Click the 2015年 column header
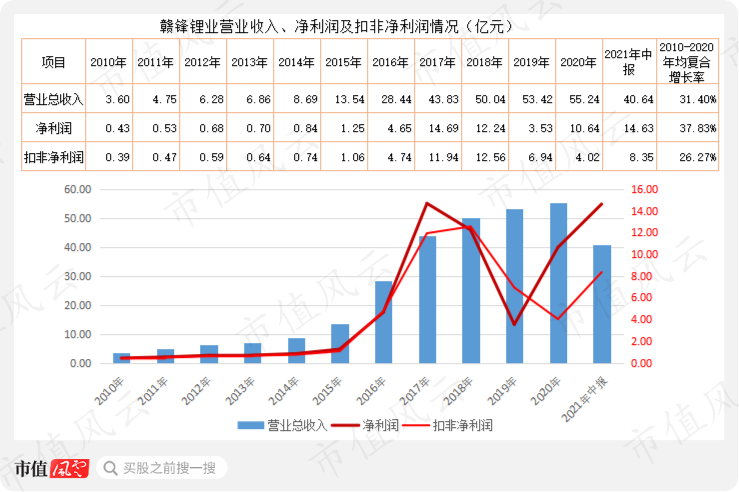739x492 pixels. click(344, 62)
